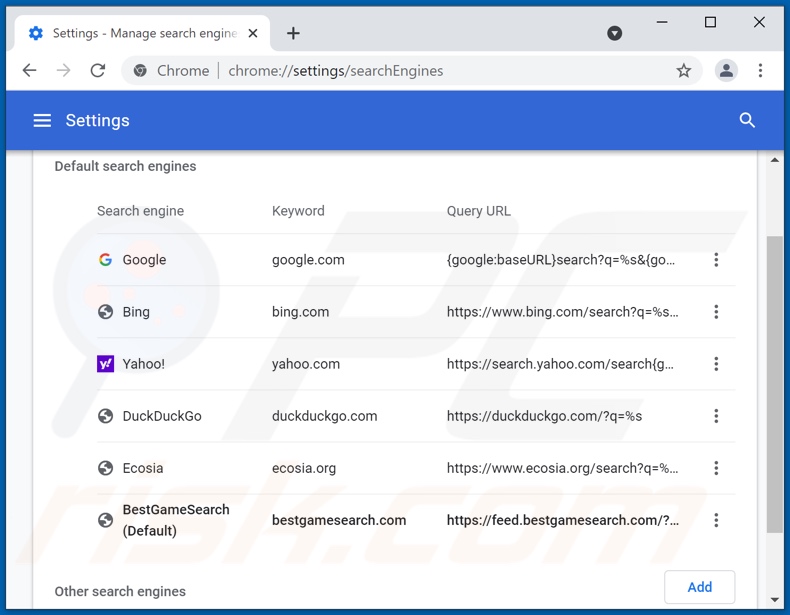
Task: Open the Settings hamburger menu
Action: coord(42,120)
